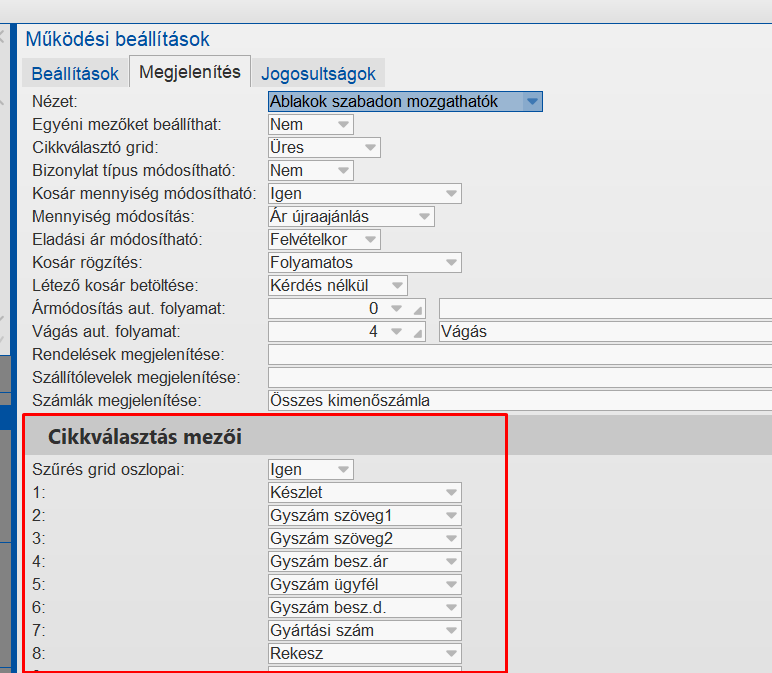The width and height of the screenshot is (772, 673).
Task: Click the Vágás description text field
Action: point(605,331)
